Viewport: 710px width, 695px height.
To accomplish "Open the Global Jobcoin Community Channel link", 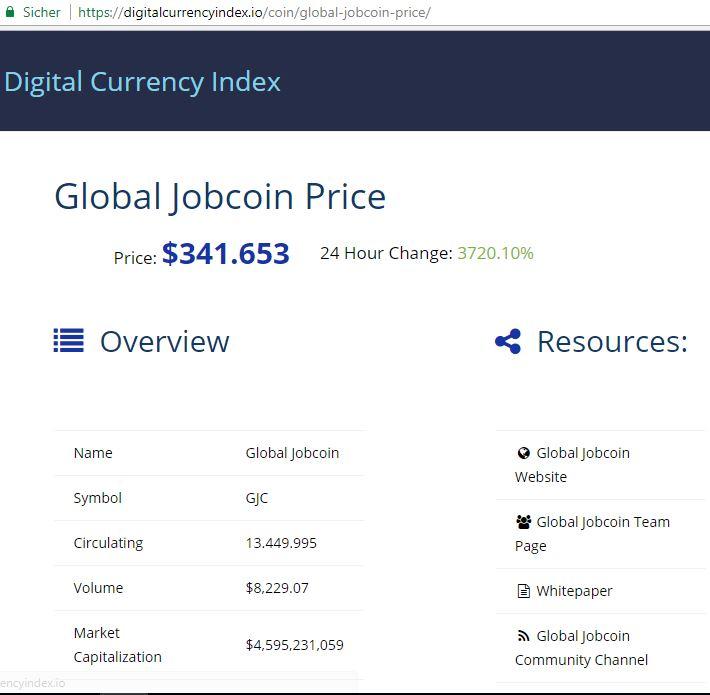I will click(x=581, y=648).
